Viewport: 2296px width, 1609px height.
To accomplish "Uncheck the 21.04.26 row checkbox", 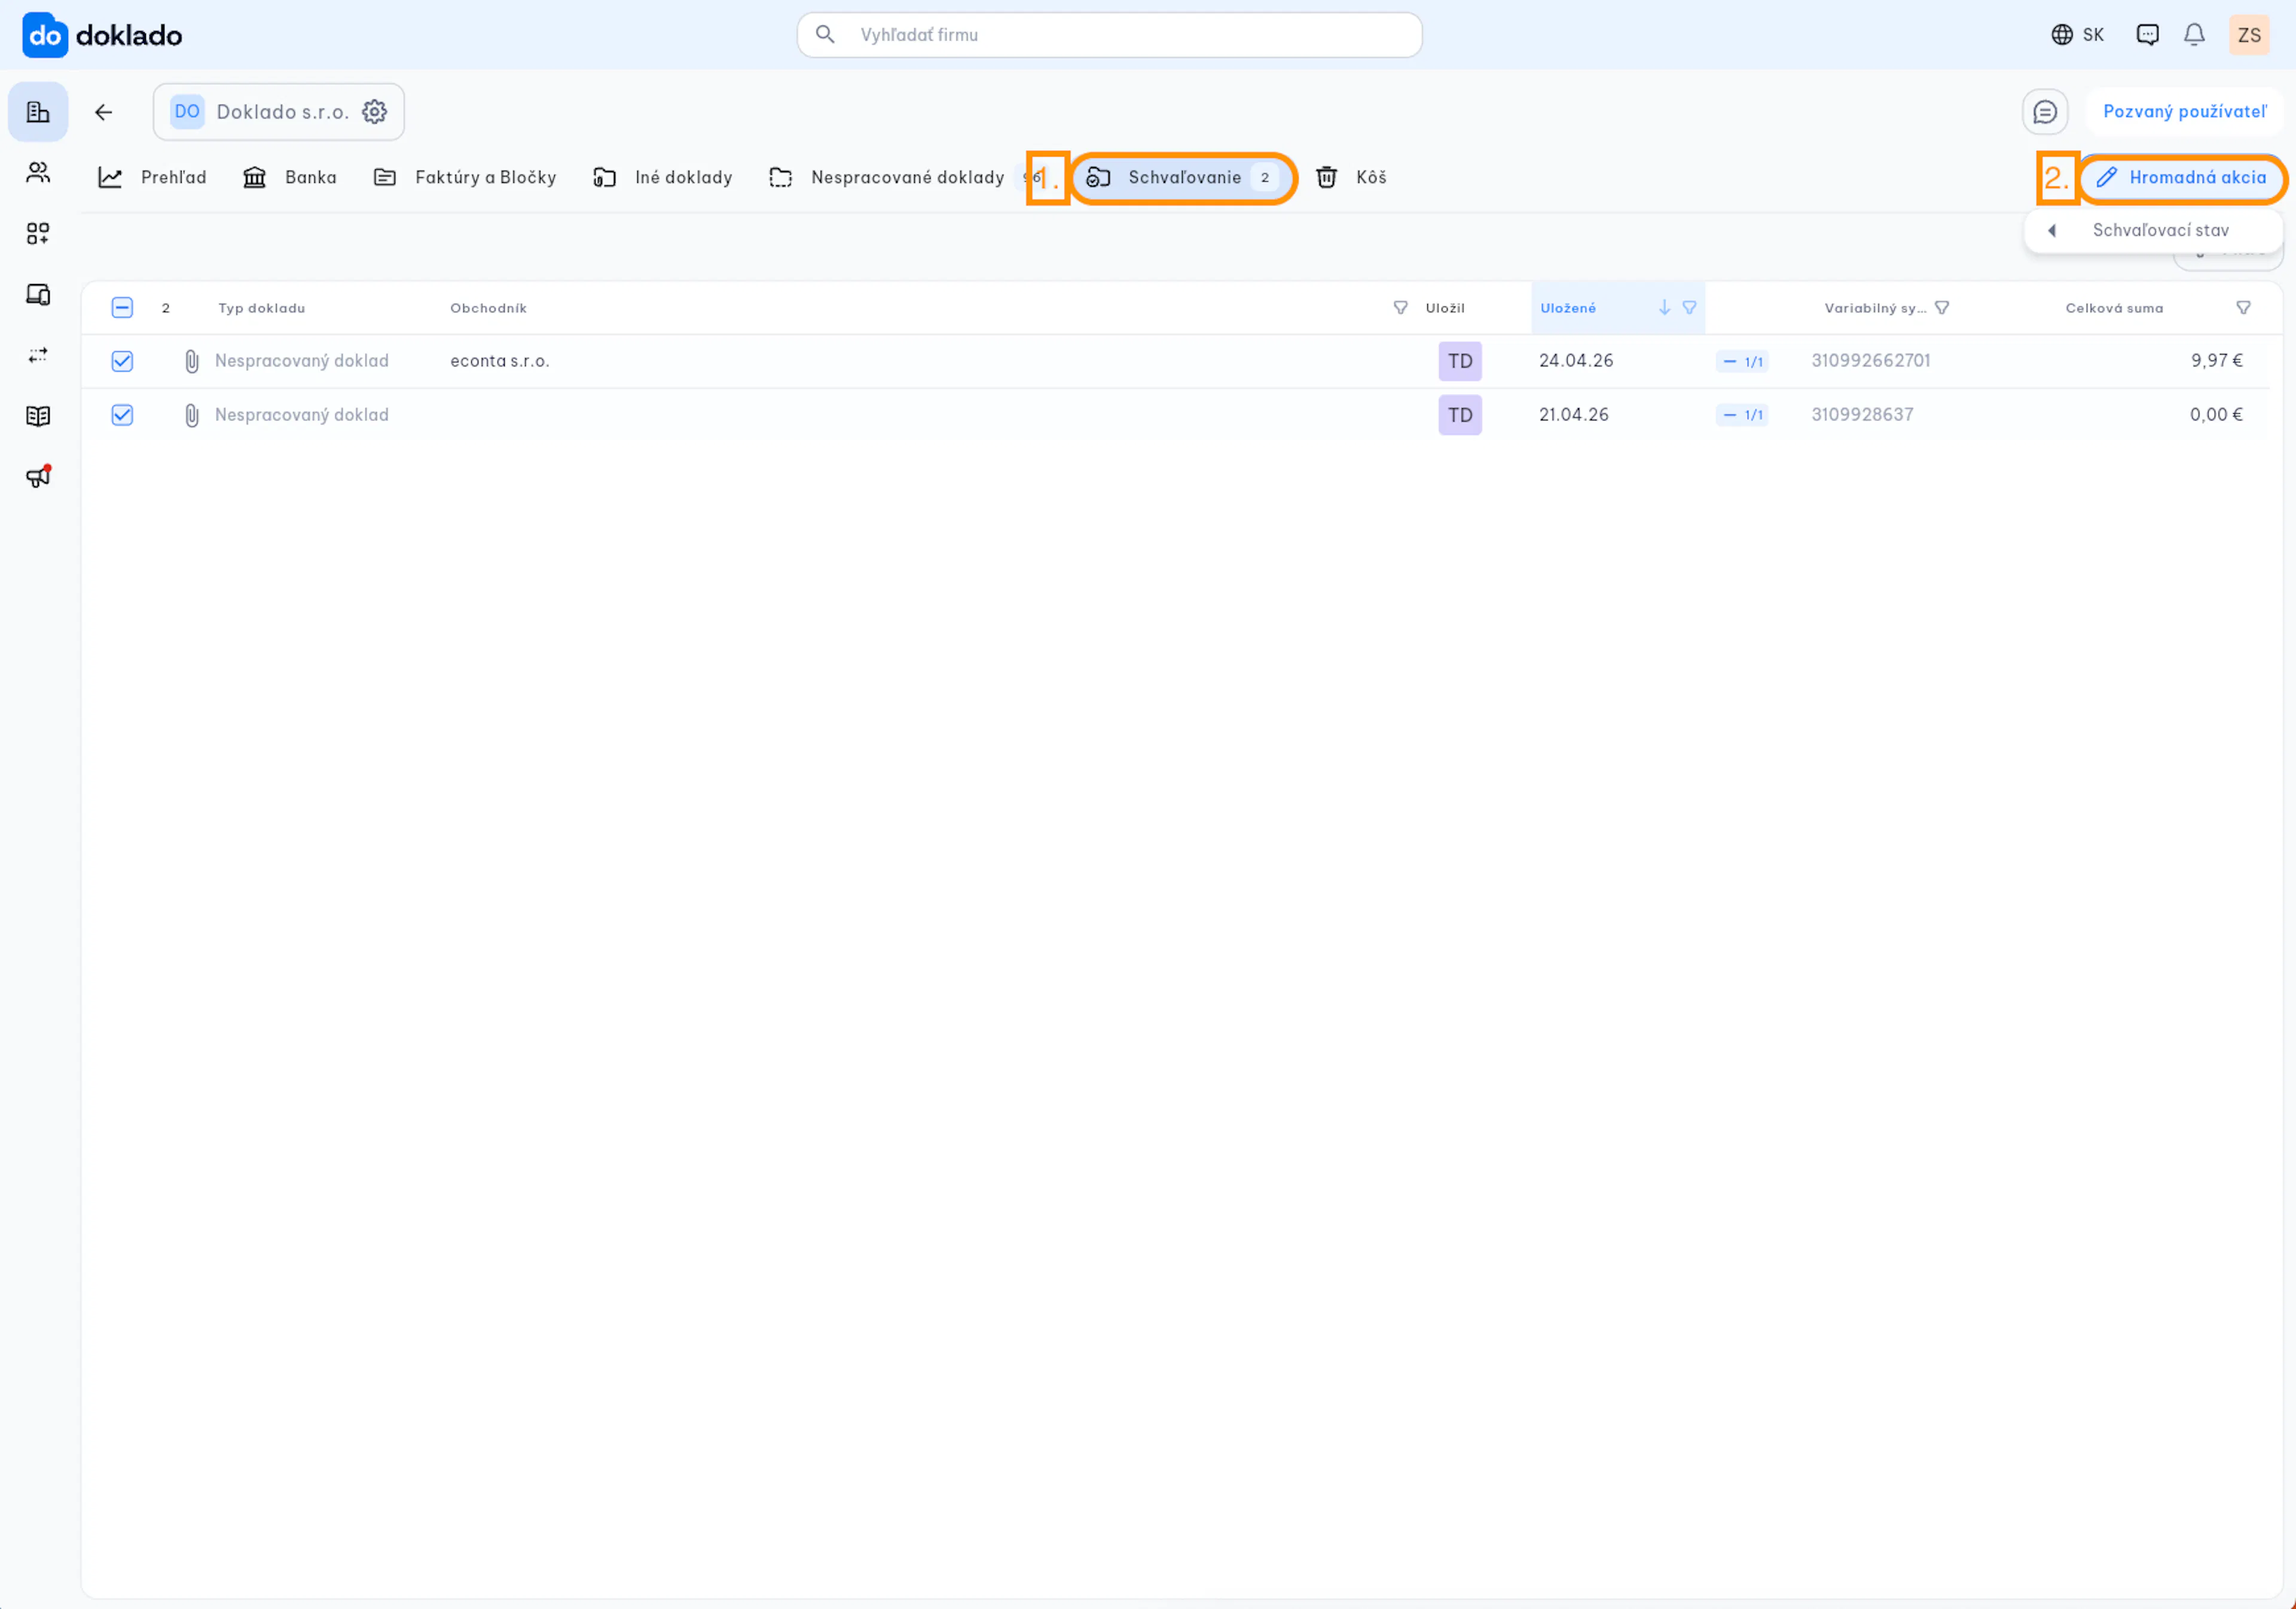I will [122, 416].
